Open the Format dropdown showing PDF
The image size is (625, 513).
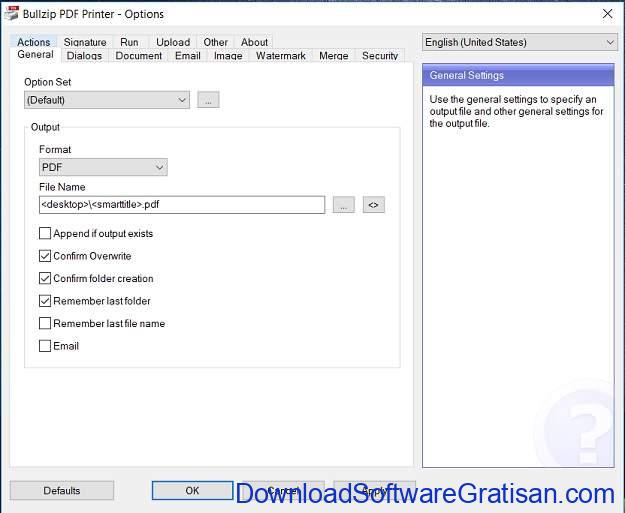[x=103, y=167]
